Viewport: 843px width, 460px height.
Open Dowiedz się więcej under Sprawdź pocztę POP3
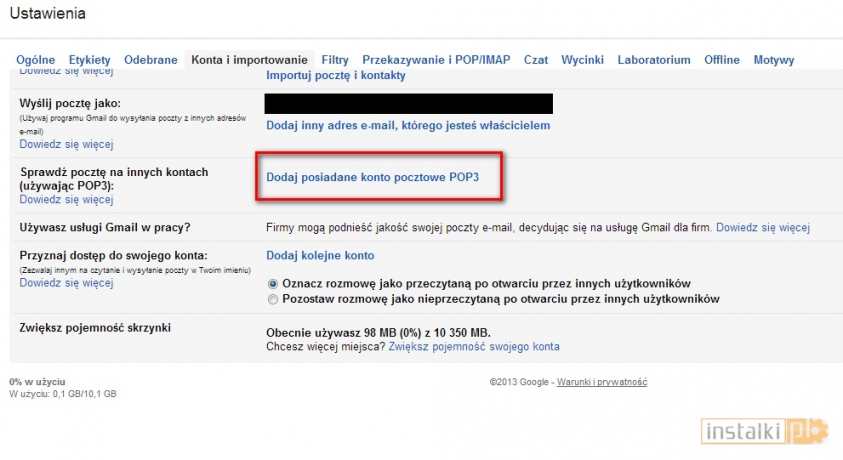pyautogui.click(x=67, y=199)
